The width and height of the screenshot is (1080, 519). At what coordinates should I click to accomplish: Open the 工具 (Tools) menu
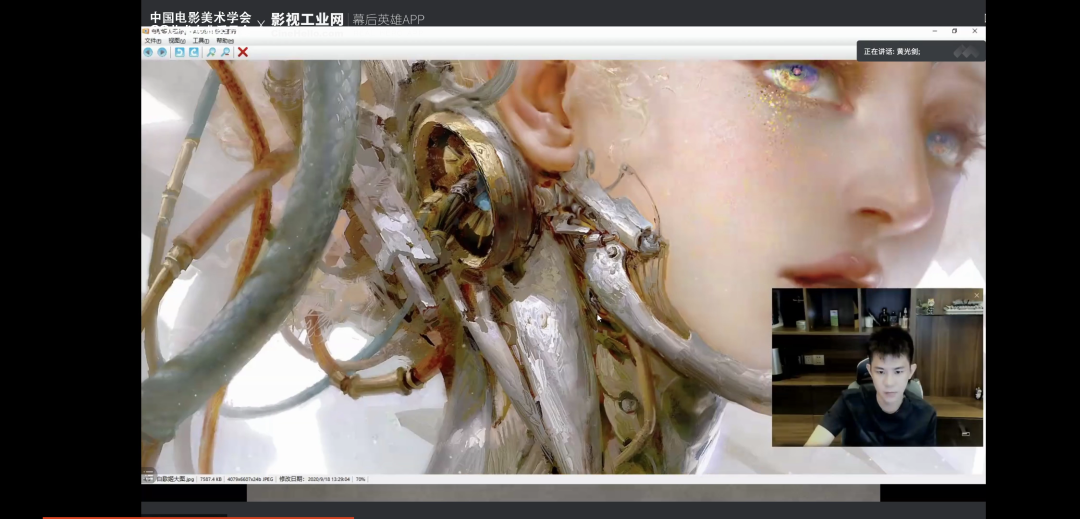click(200, 41)
